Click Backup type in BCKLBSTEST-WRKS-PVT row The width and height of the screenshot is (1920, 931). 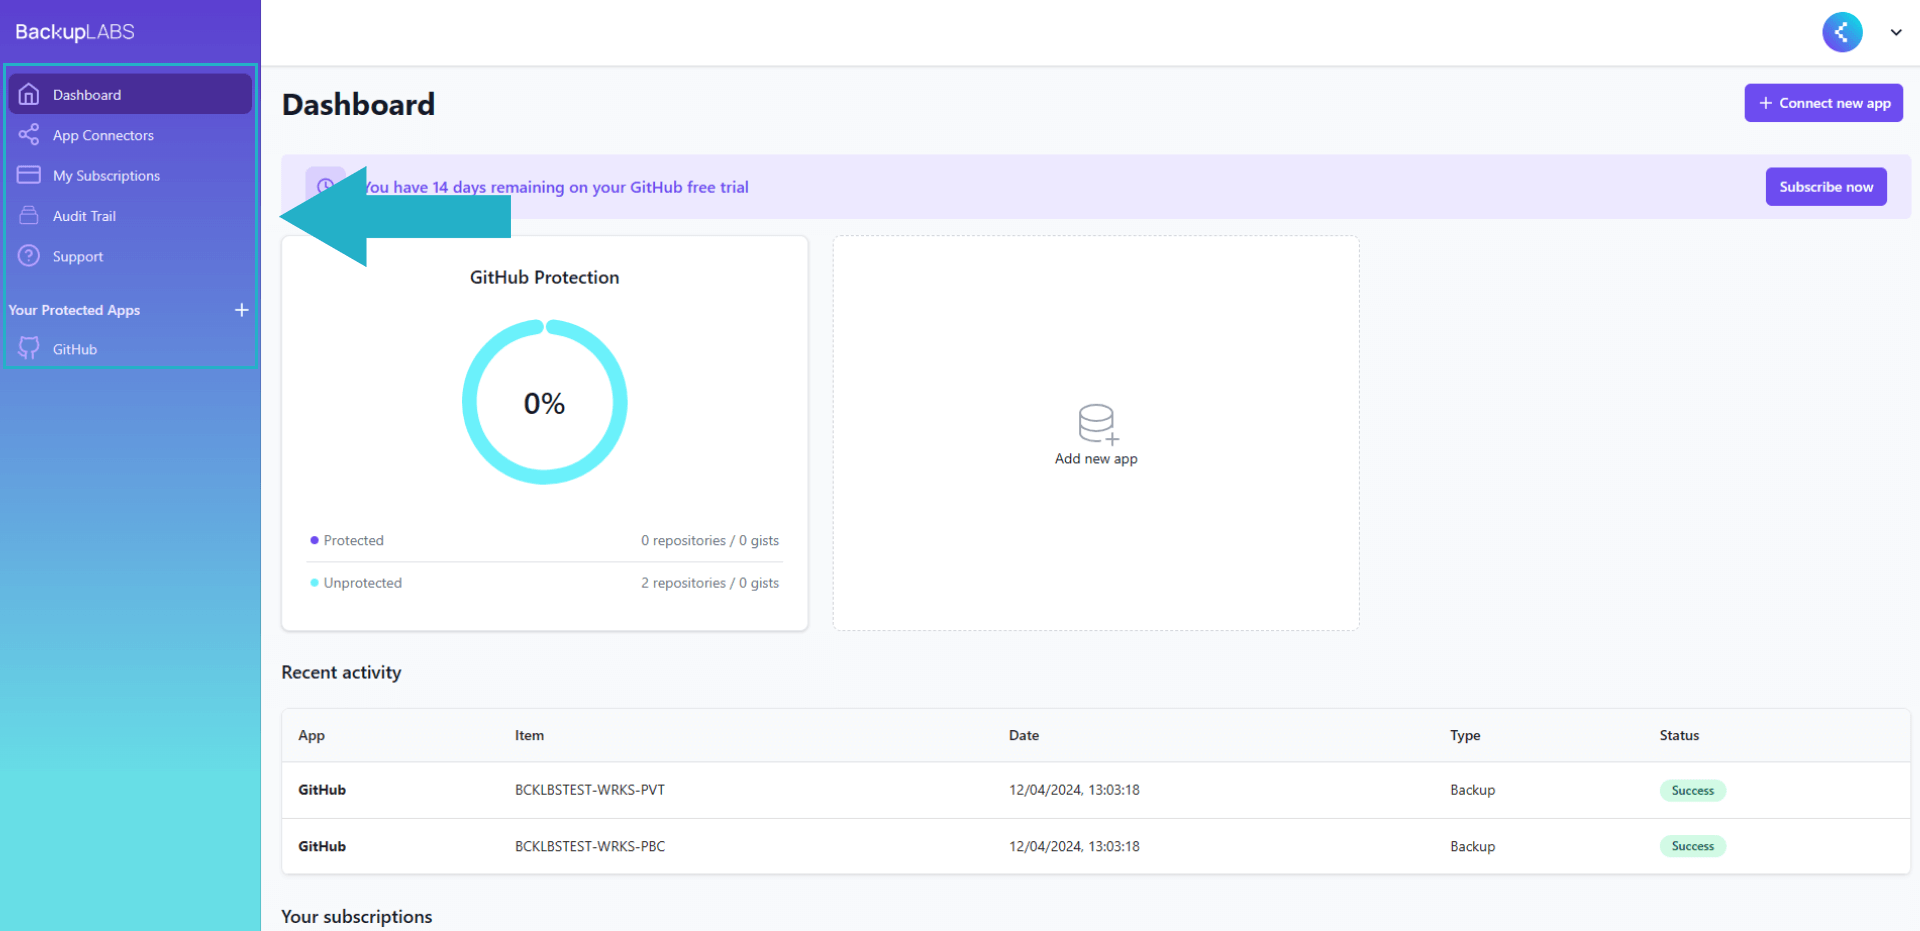click(x=1473, y=790)
